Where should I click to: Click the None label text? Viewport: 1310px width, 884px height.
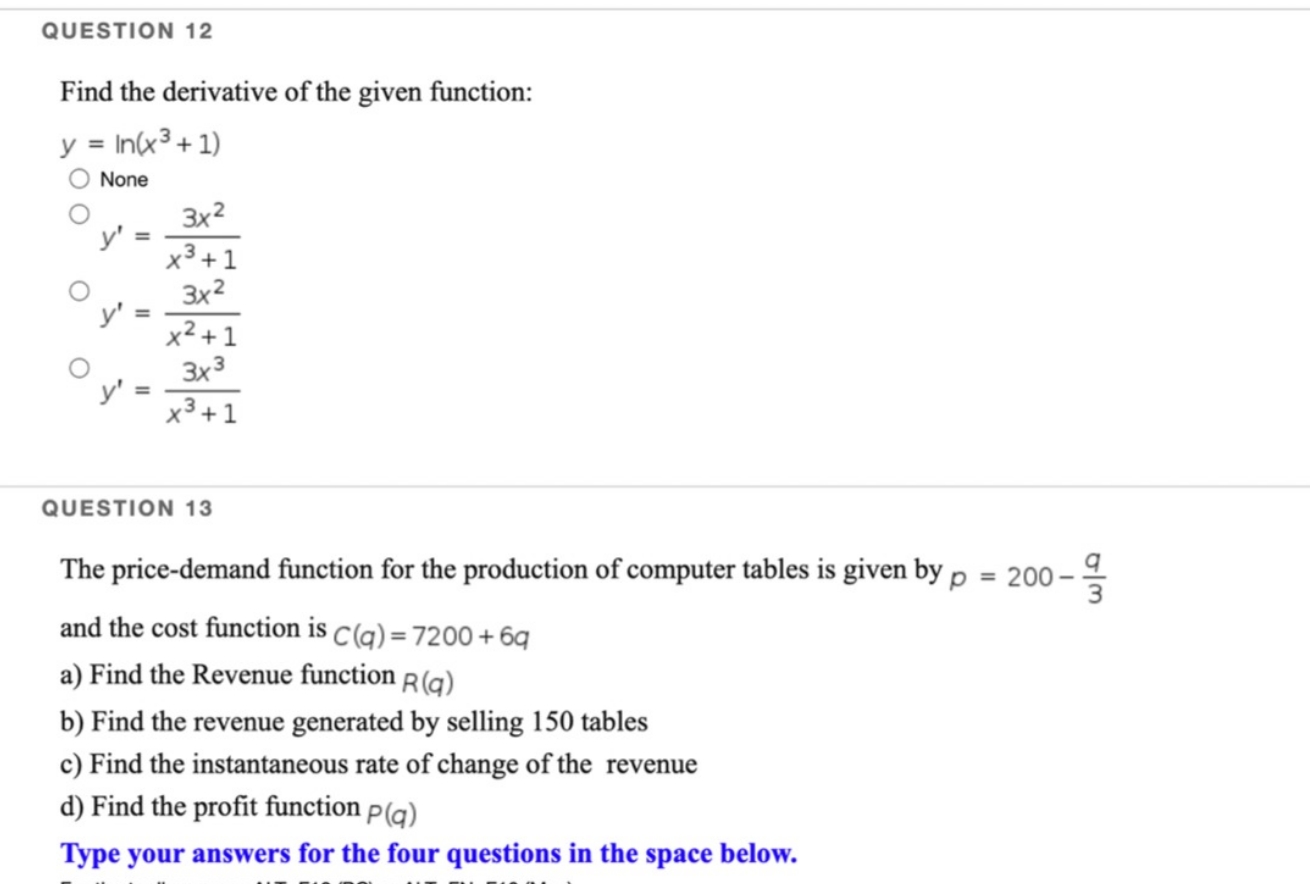click(124, 179)
